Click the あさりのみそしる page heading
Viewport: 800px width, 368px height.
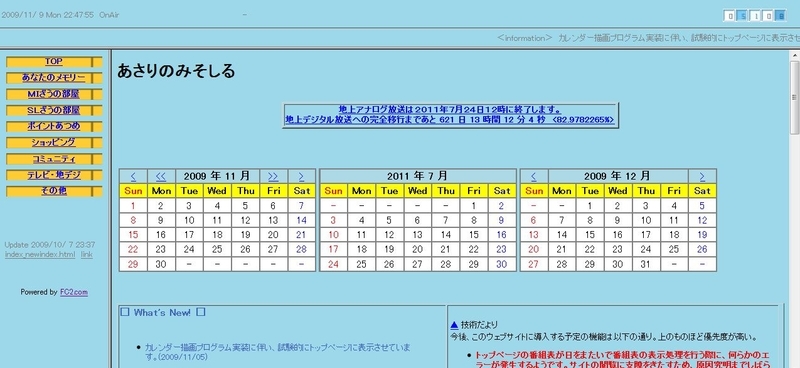176,71
